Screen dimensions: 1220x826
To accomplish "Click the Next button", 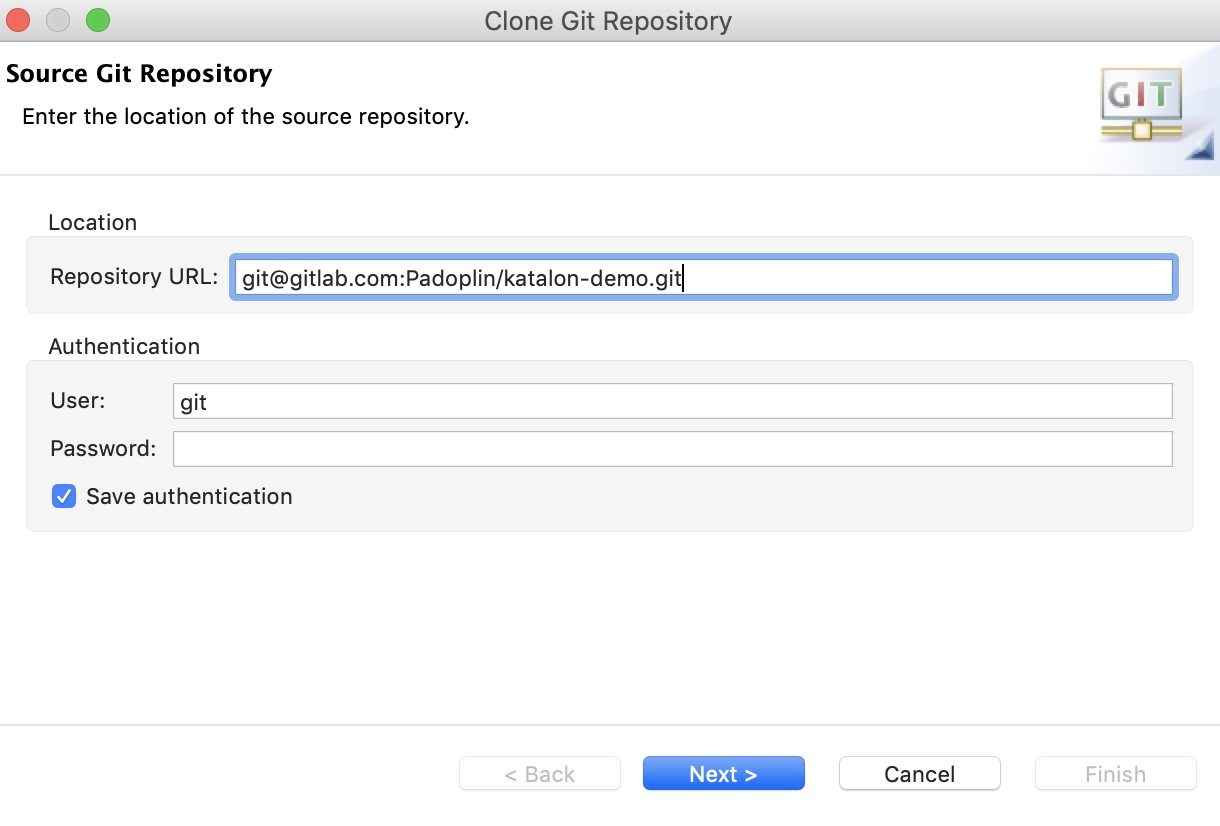I will coord(723,773).
